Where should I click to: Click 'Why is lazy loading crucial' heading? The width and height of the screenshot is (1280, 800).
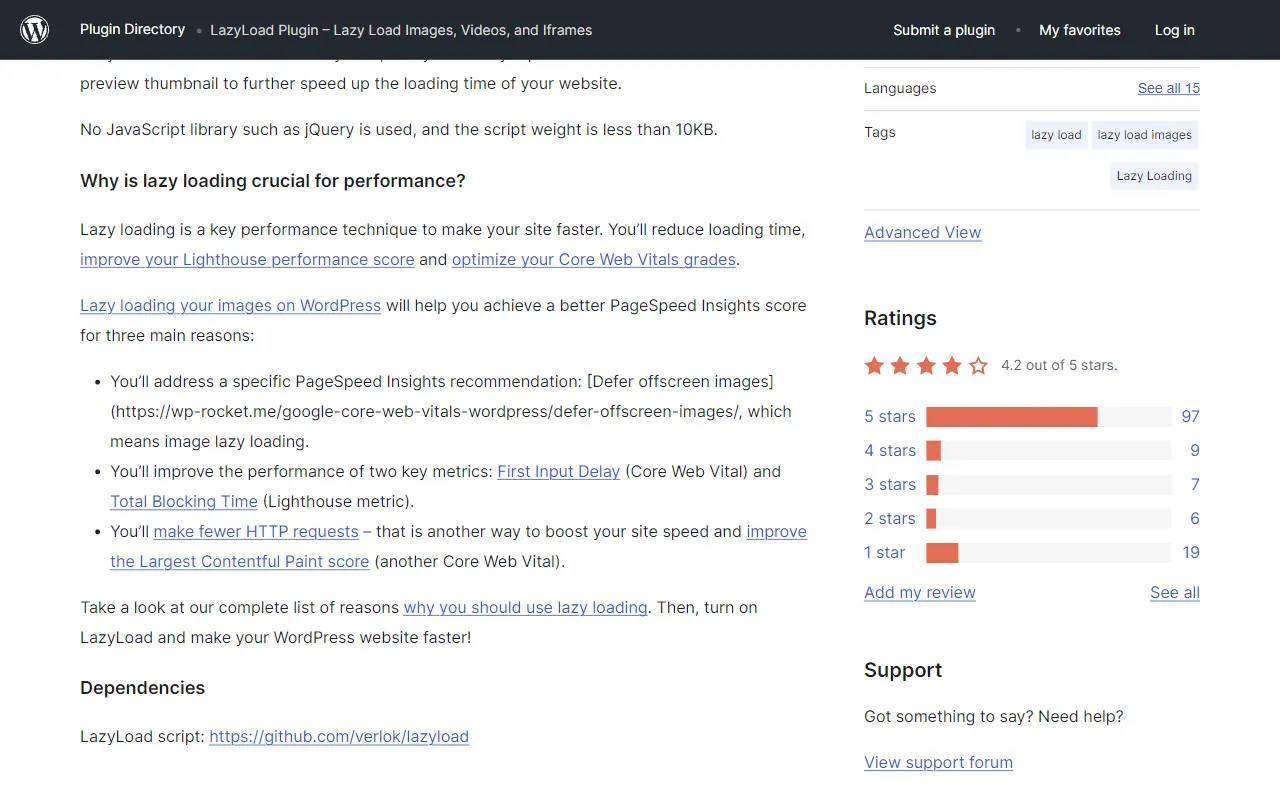(x=273, y=181)
